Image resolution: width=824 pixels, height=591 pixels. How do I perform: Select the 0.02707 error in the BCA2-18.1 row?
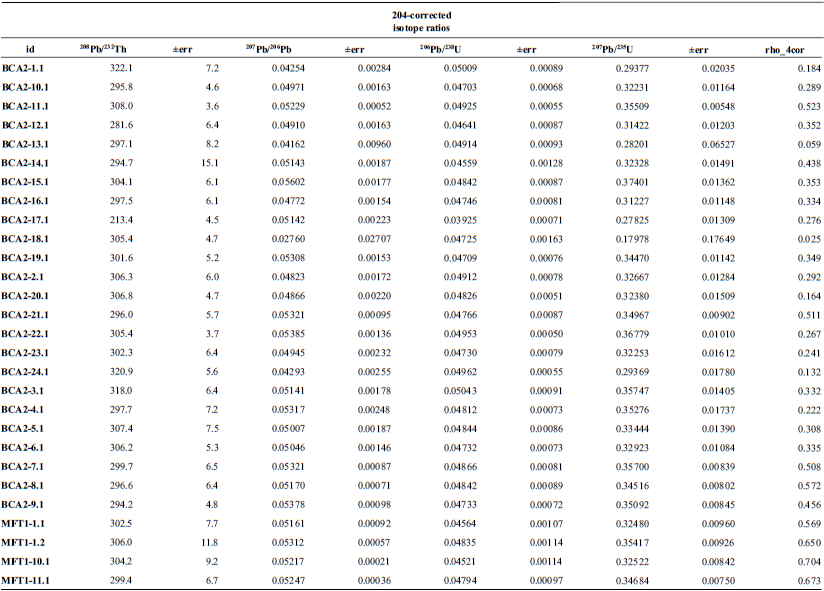(369, 239)
